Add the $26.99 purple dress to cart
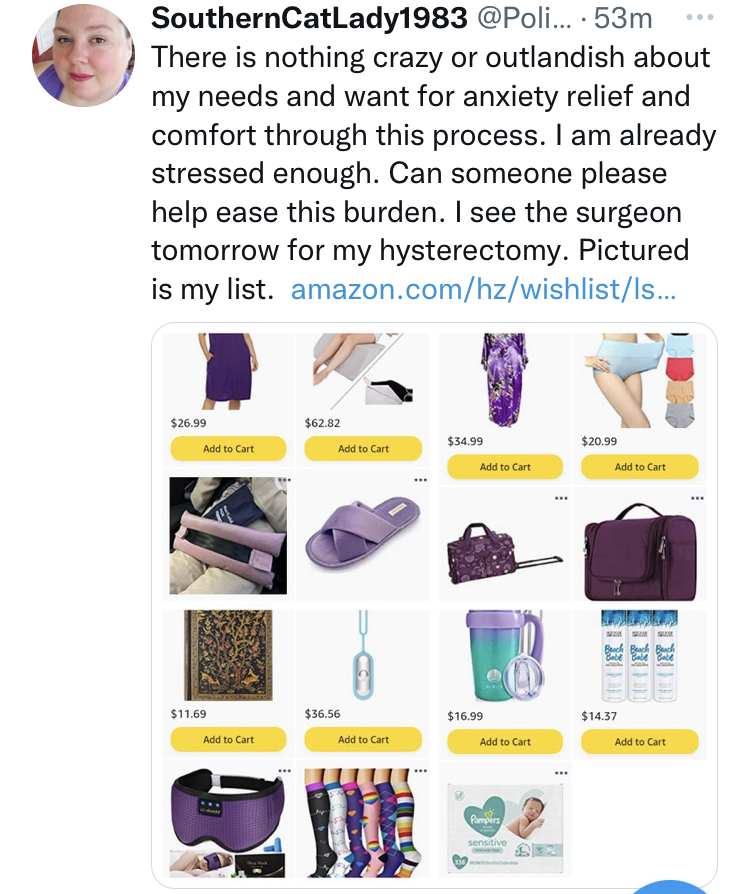This screenshot has height=894, width=750. click(228, 449)
